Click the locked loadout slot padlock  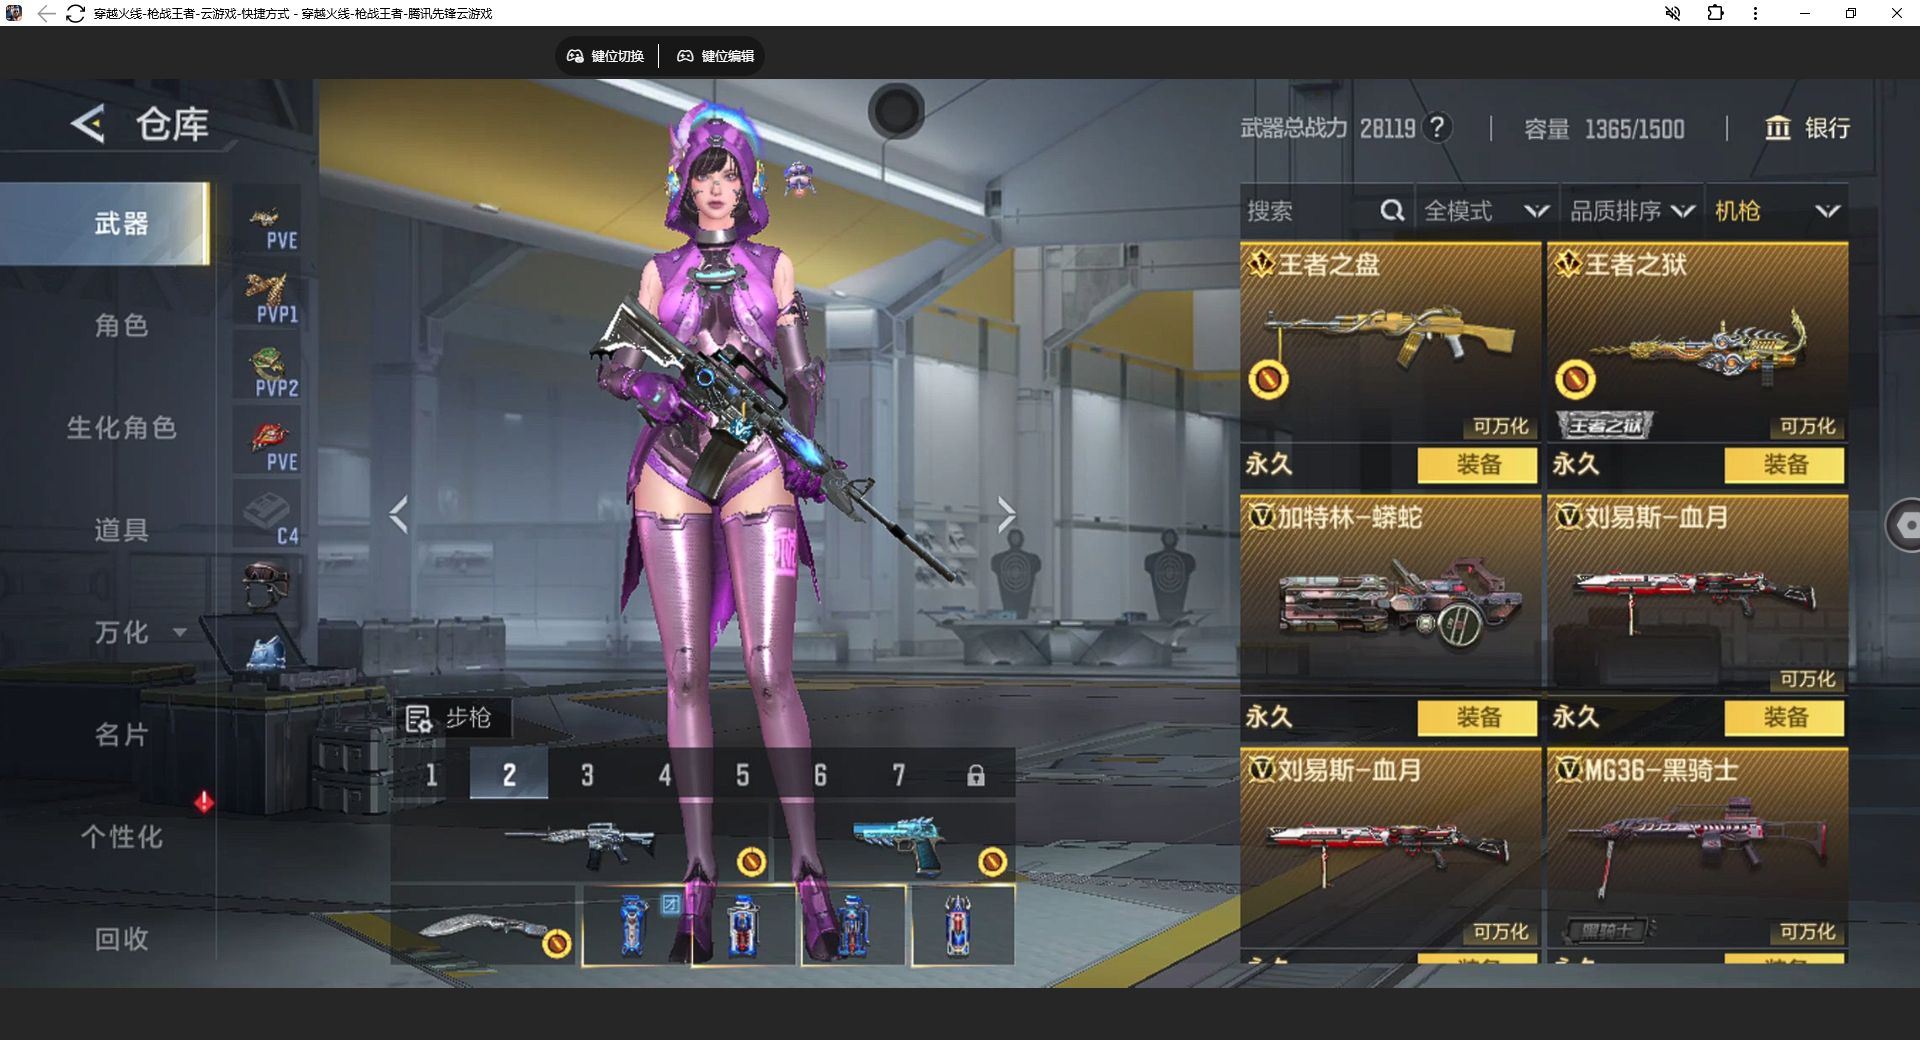point(976,775)
